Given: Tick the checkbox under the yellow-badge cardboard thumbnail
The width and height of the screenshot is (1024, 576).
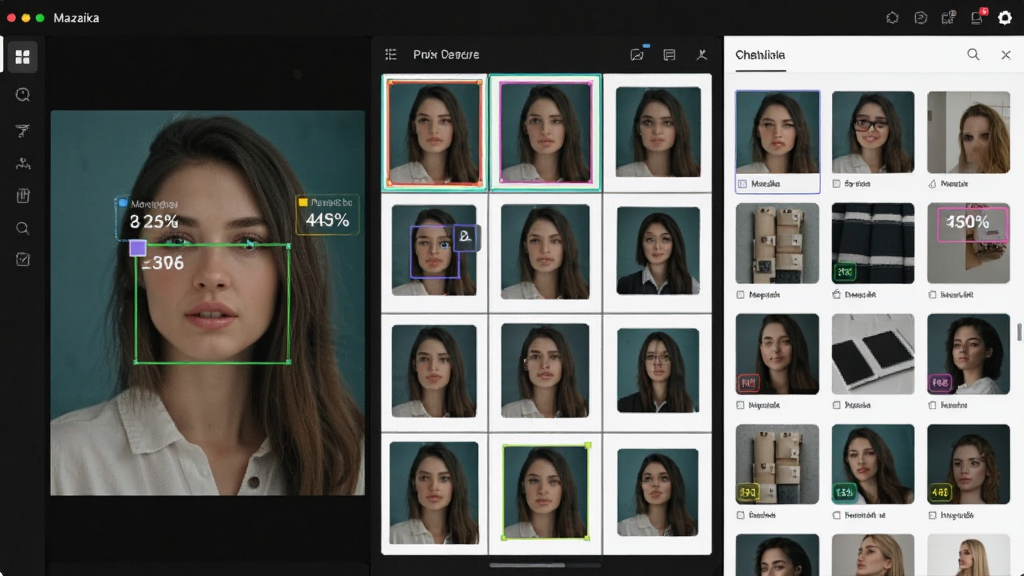Looking at the screenshot, I should tap(741, 515).
